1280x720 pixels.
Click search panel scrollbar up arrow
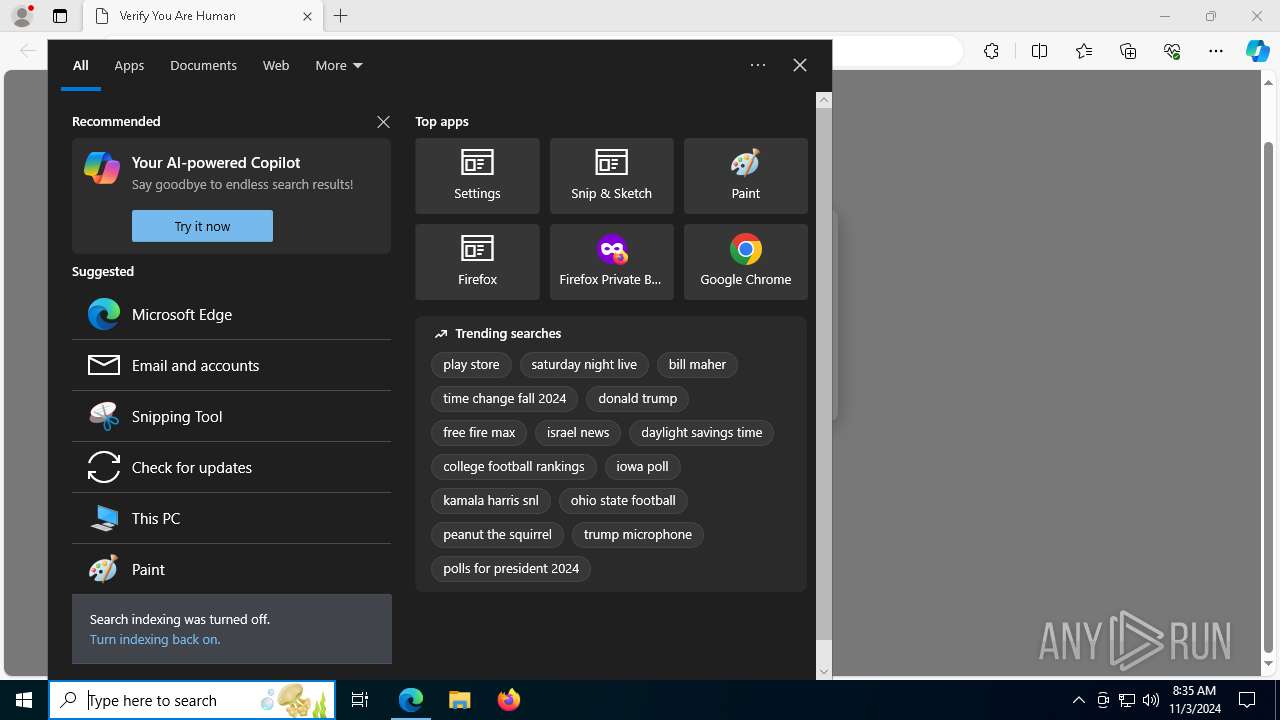[x=824, y=100]
